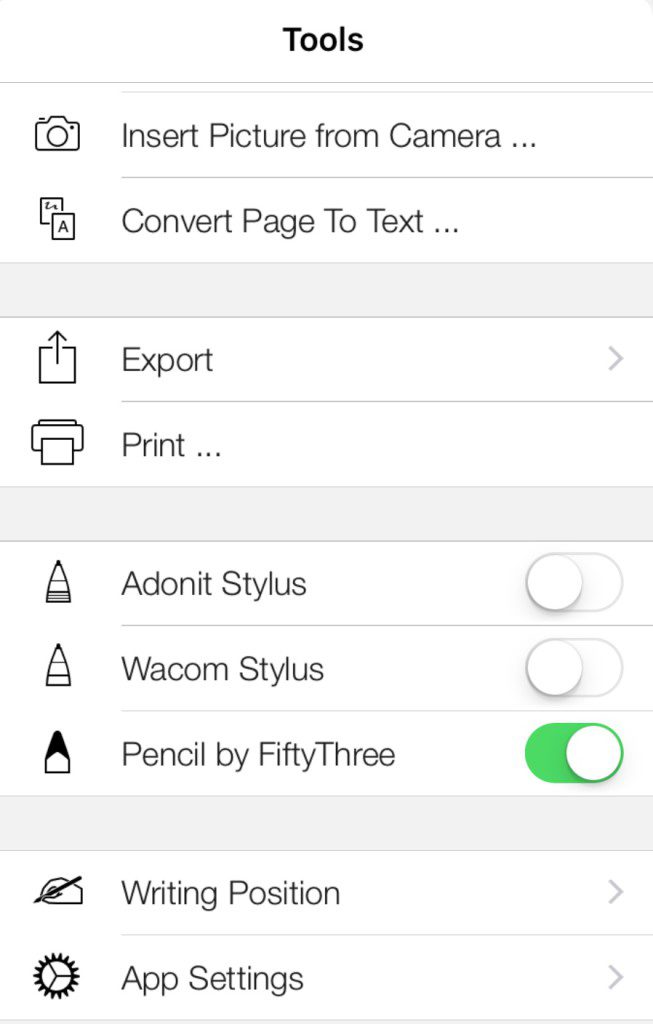Tap the Adonit Stylus pen icon
Screen dimensions: 653x1024
tap(58, 583)
